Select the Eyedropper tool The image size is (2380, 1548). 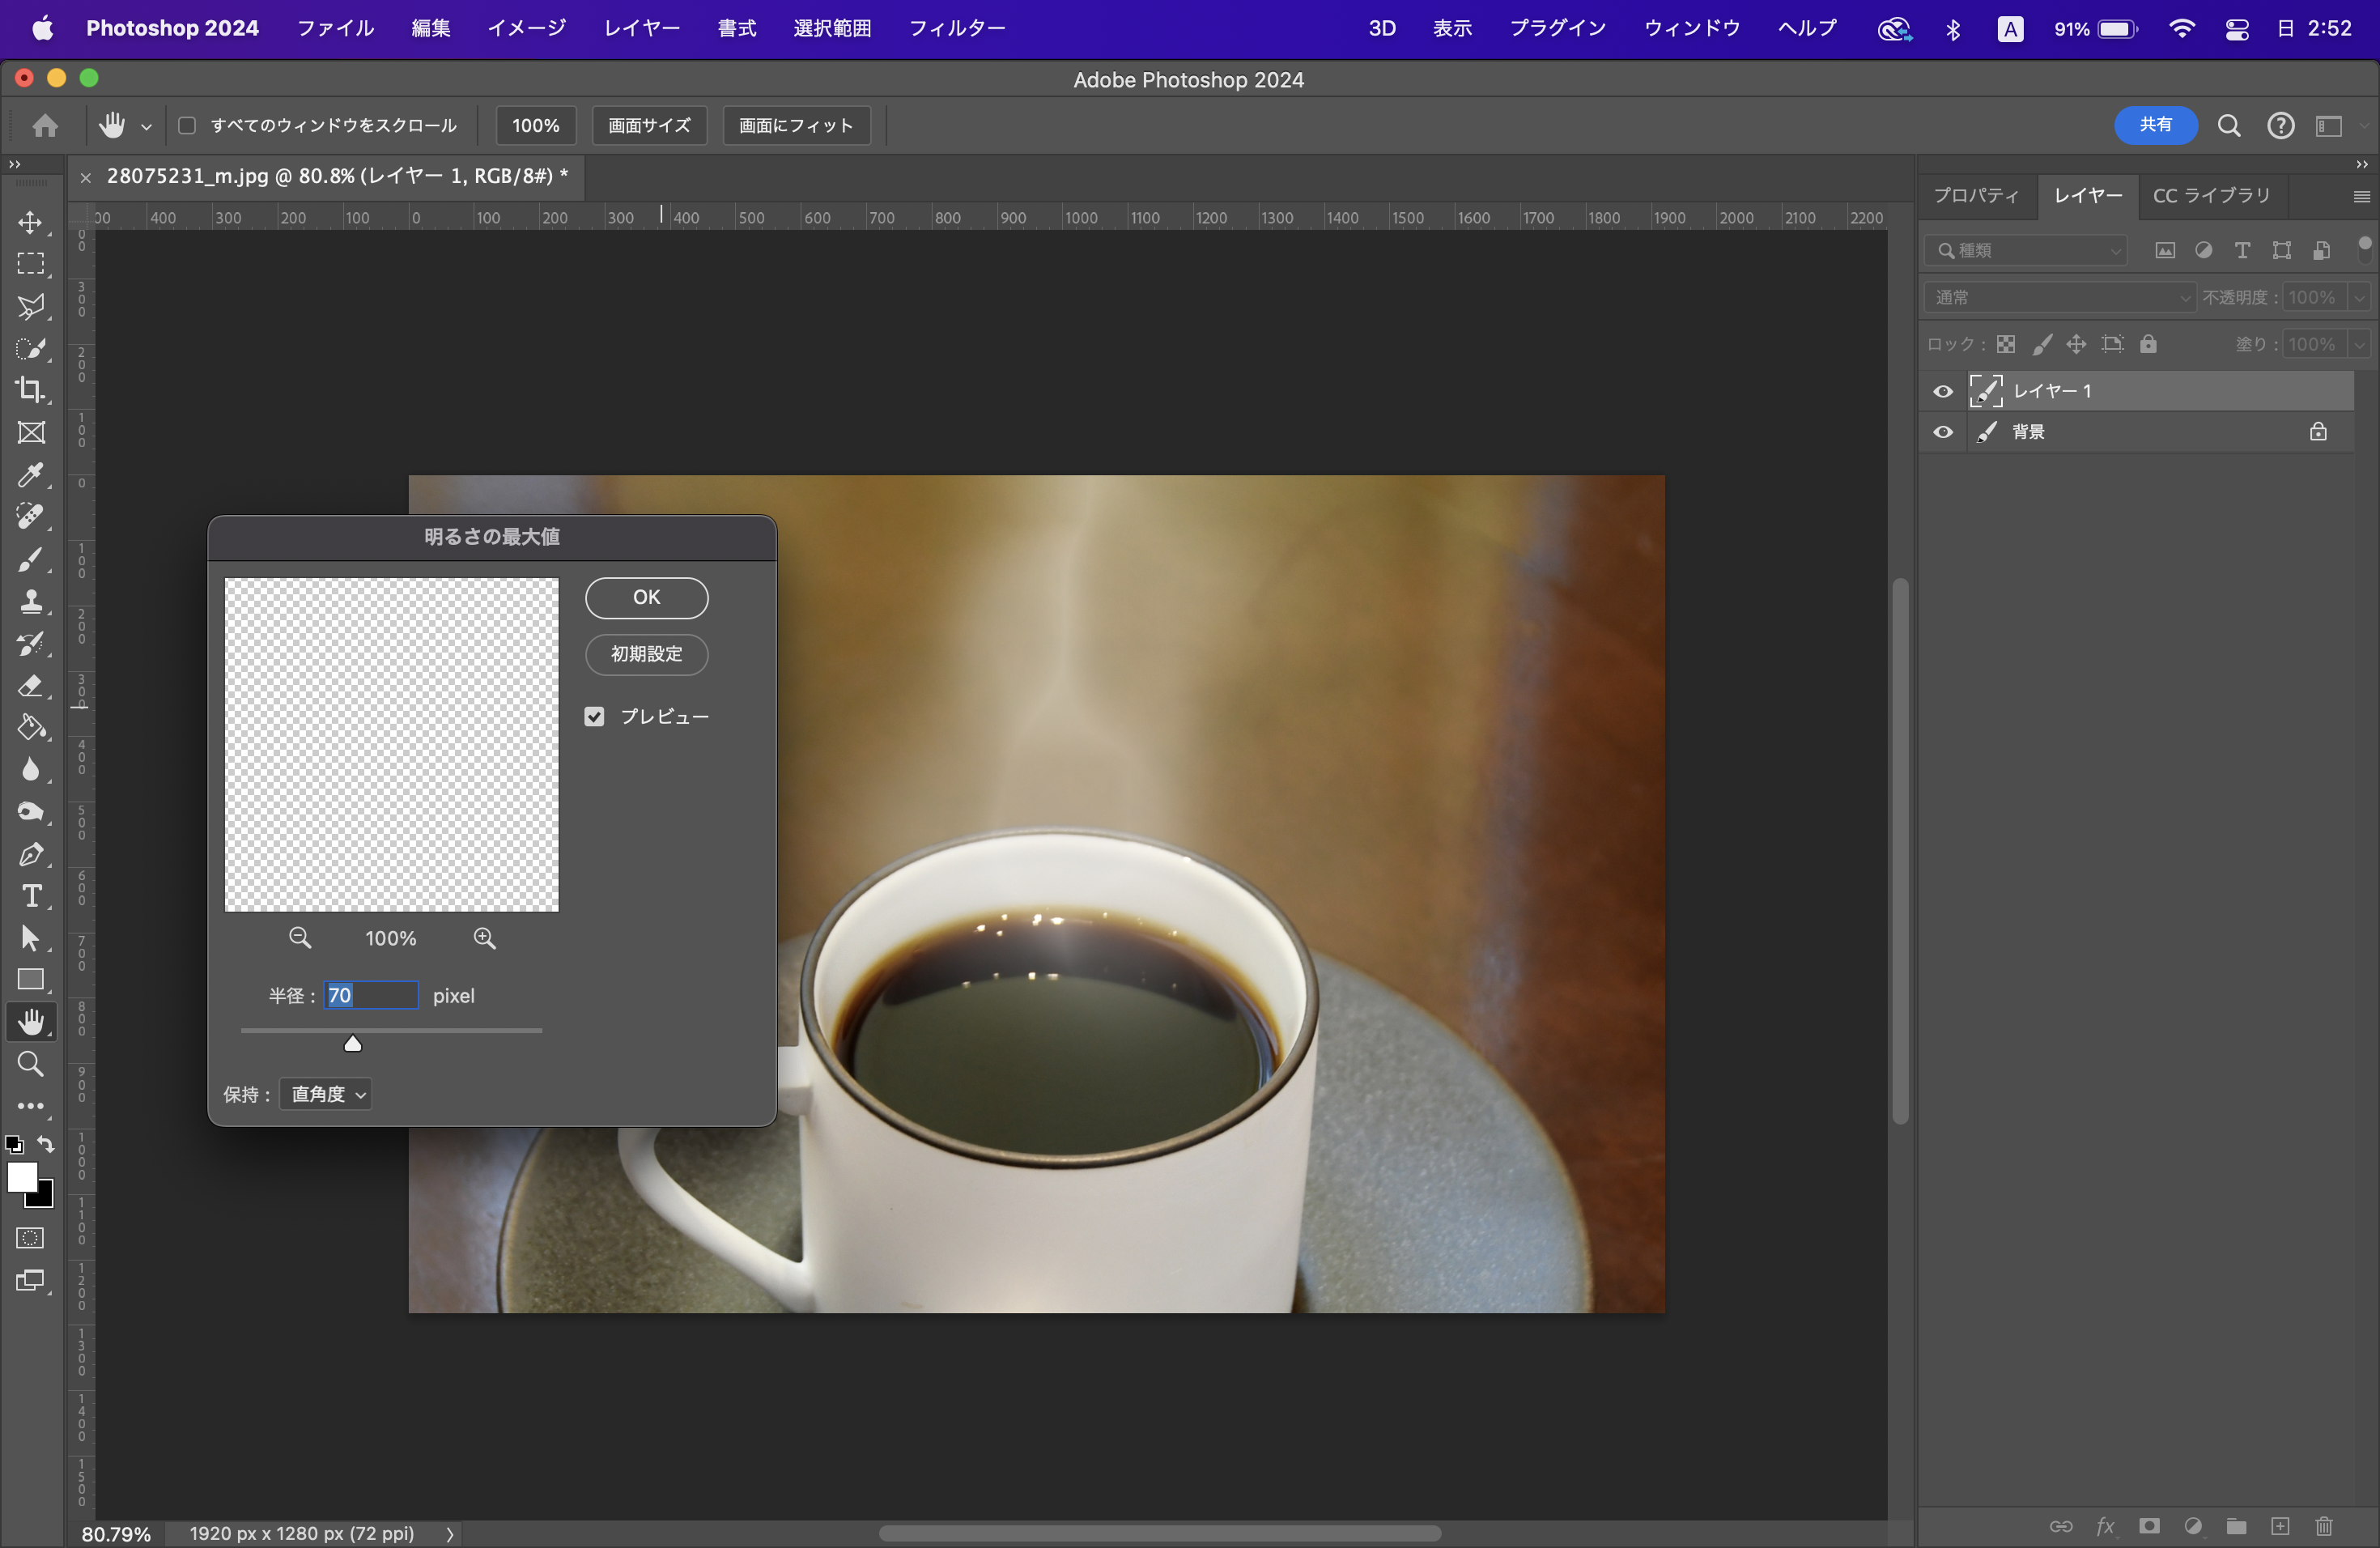click(30, 475)
